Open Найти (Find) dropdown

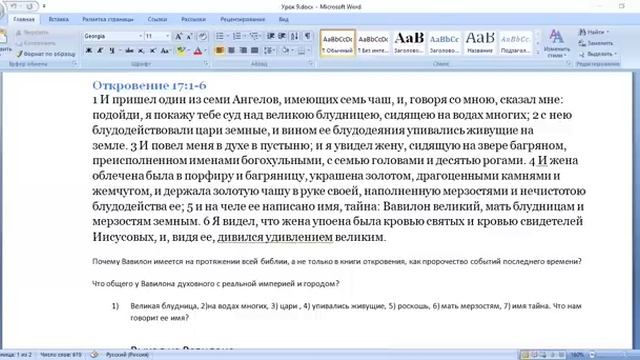coord(594,32)
